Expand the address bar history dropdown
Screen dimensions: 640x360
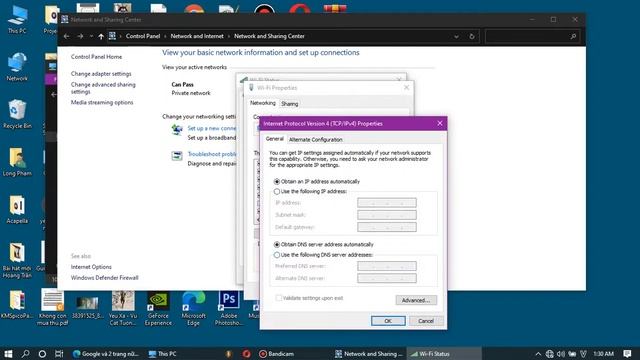coord(456,36)
